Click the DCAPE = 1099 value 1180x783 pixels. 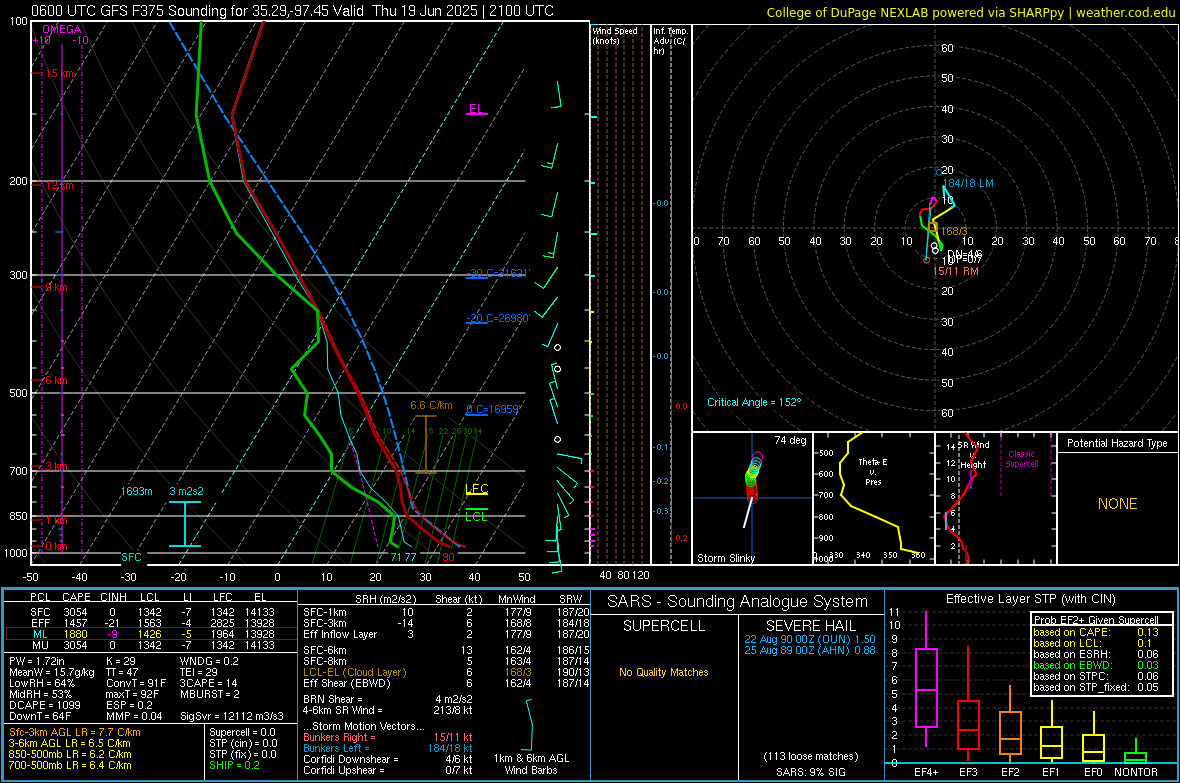(45, 705)
